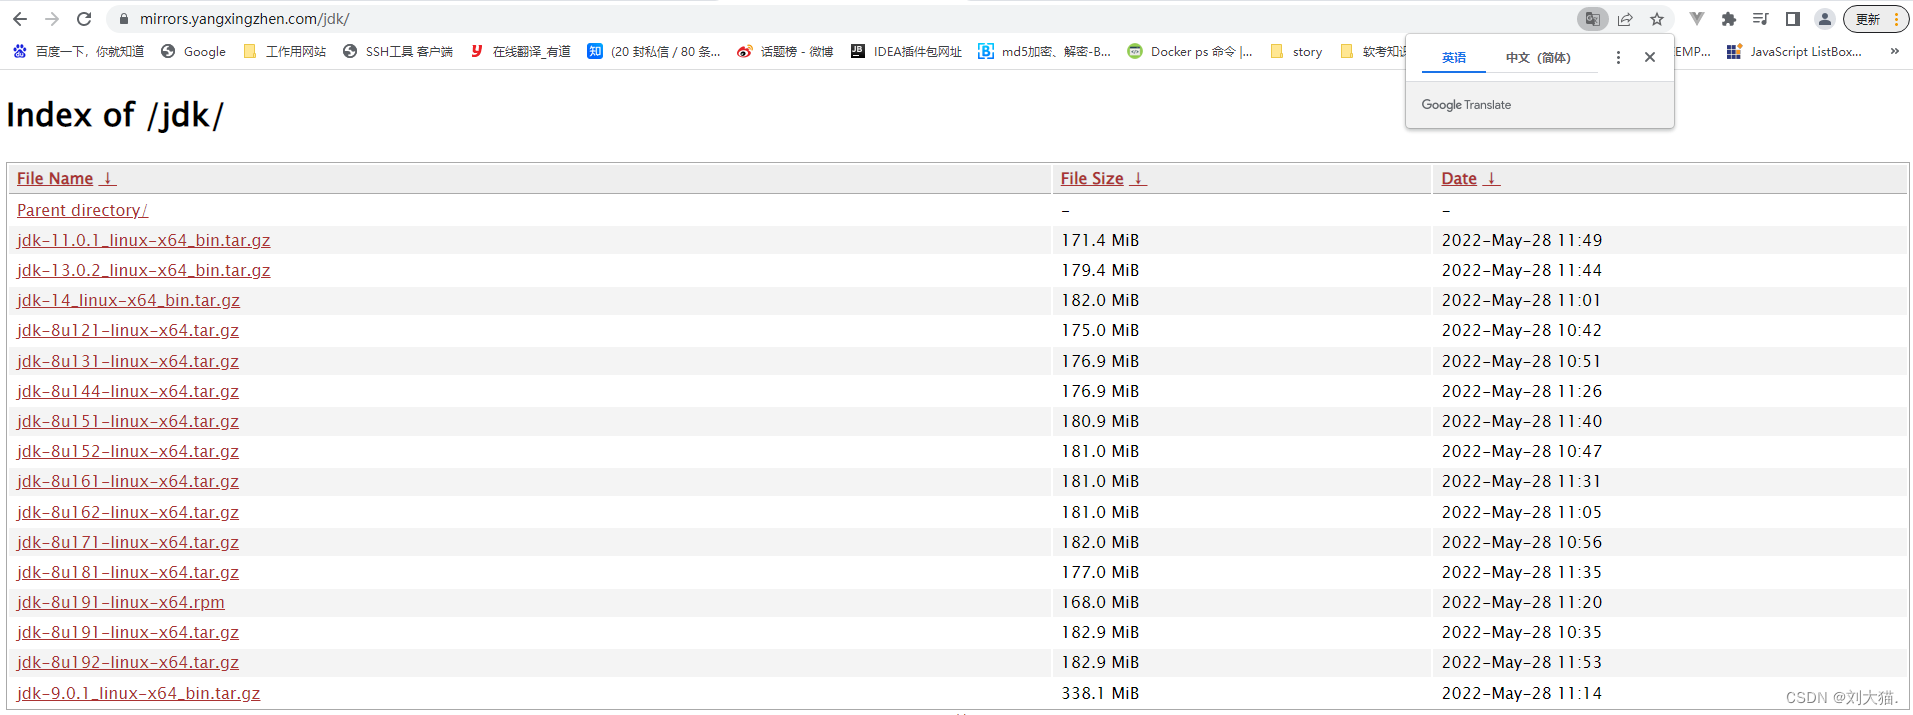This screenshot has height=715, width=1913.
Task: Download jdk-8u181-linux-x64.tar.gz
Action: click(128, 572)
